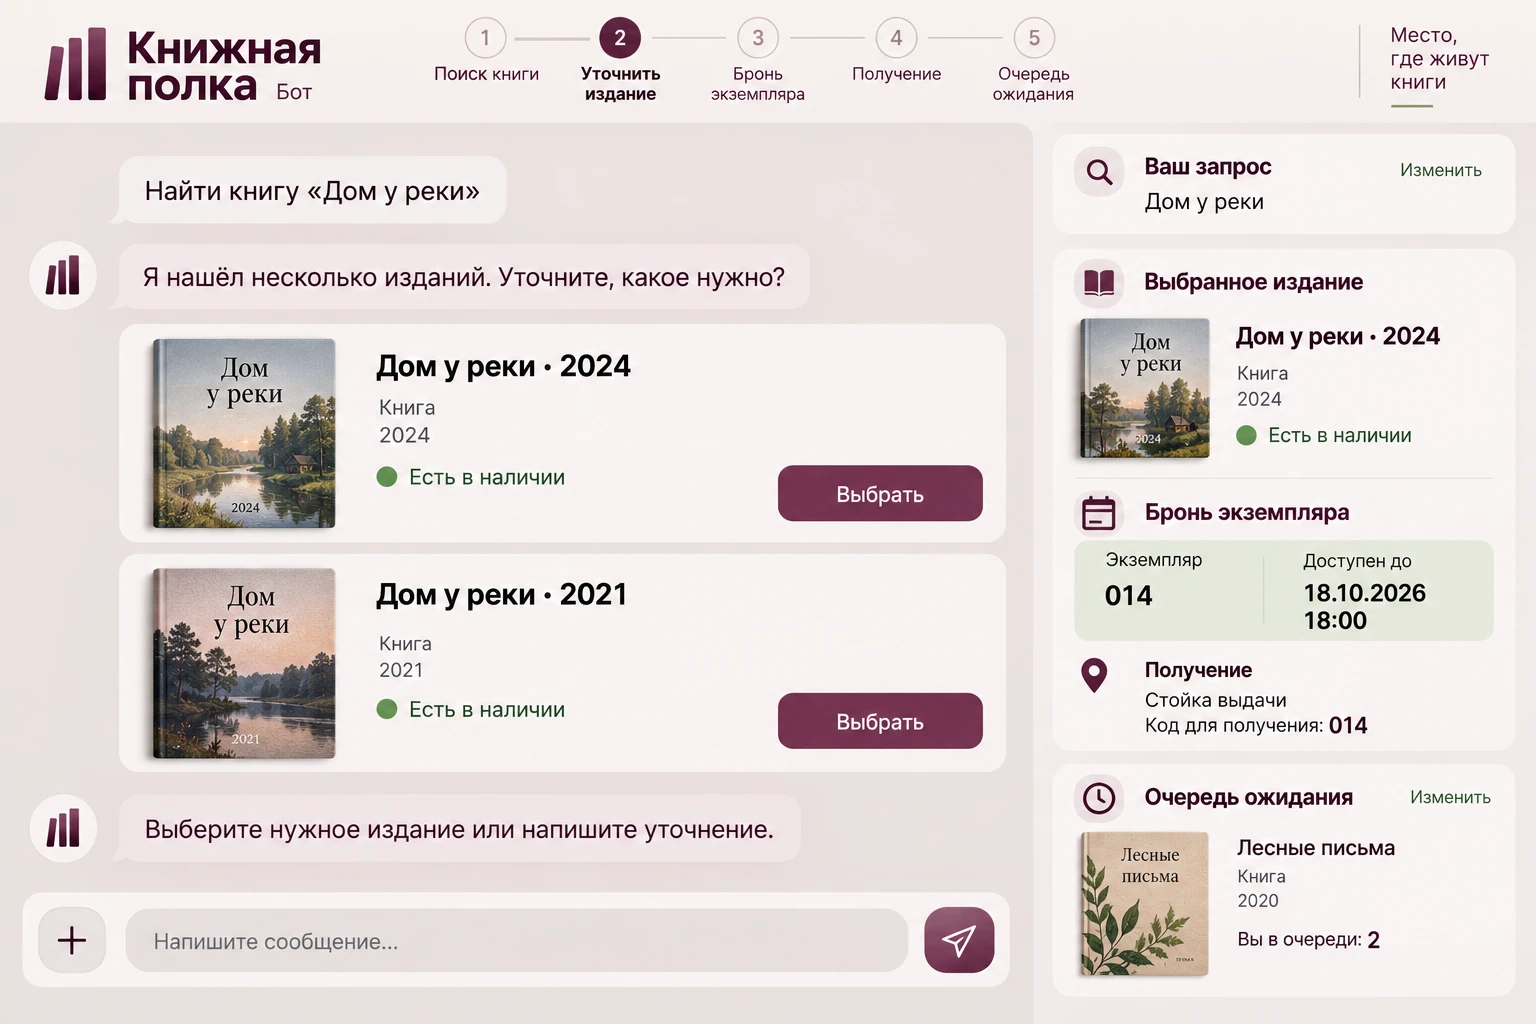Click Изменить next to Очередь ожидания
The width and height of the screenshot is (1536, 1024).
pyautogui.click(x=1450, y=797)
